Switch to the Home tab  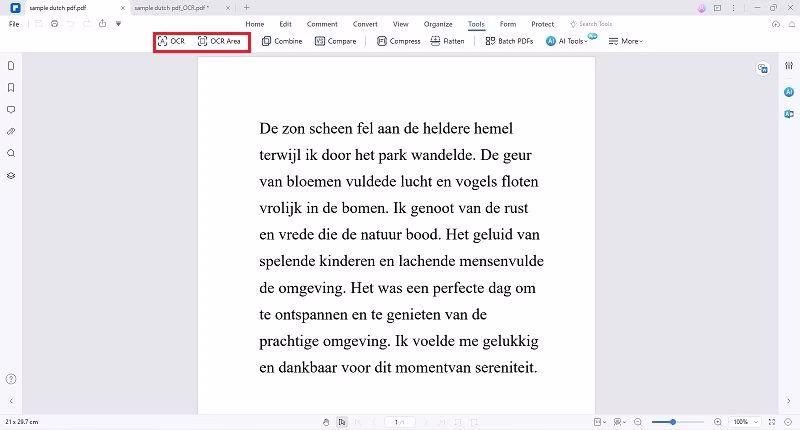tap(255, 24)
